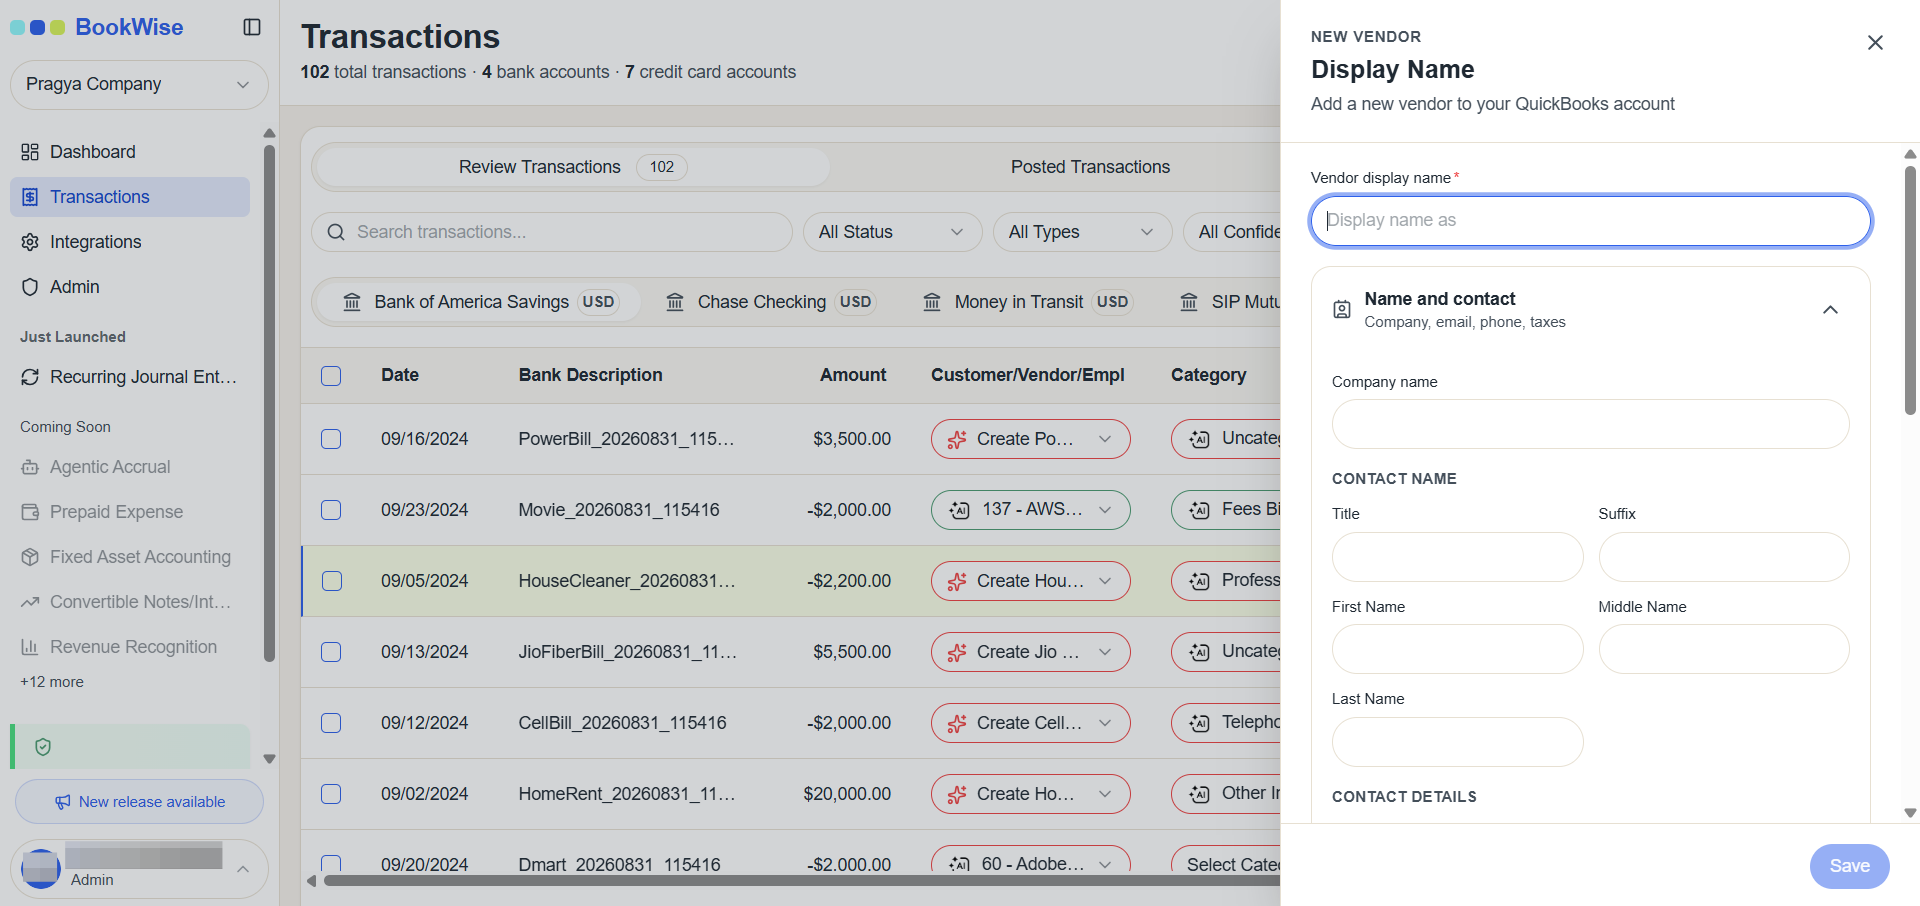Click the Bank of America Savings bank icon

[352, 302]
